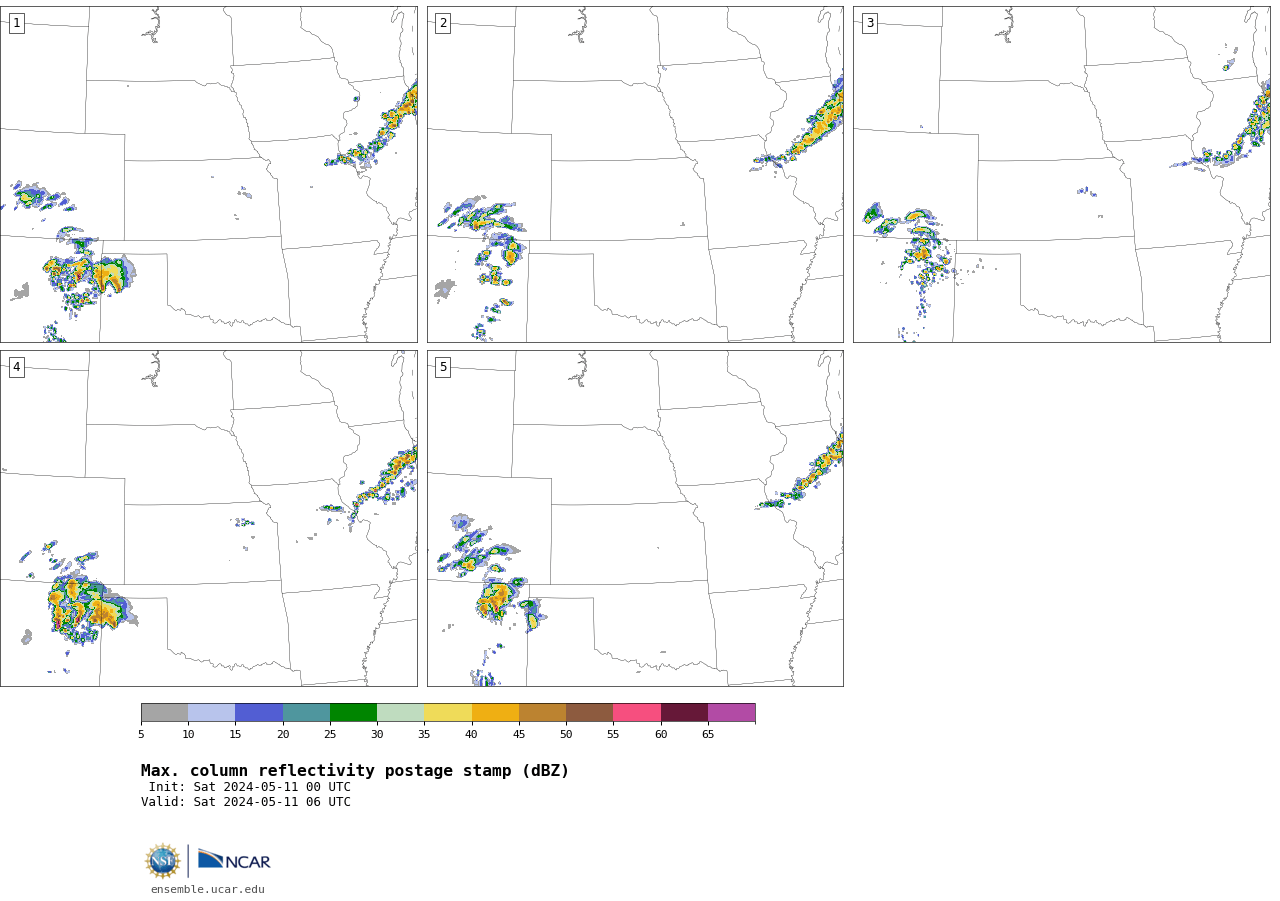Screen dimensions: 1280x901
Task: Click the ensemble.ucar.edu text
Action: [208, 889]
